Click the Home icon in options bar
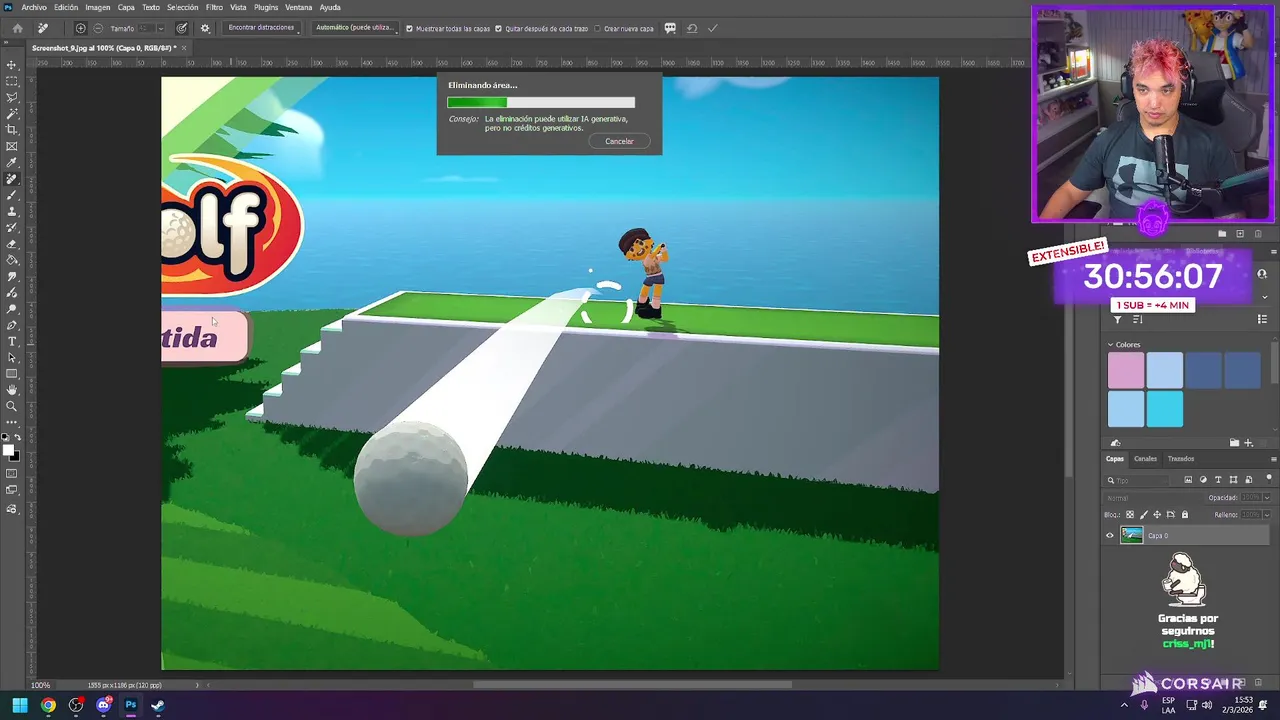 tap(17, 28)
